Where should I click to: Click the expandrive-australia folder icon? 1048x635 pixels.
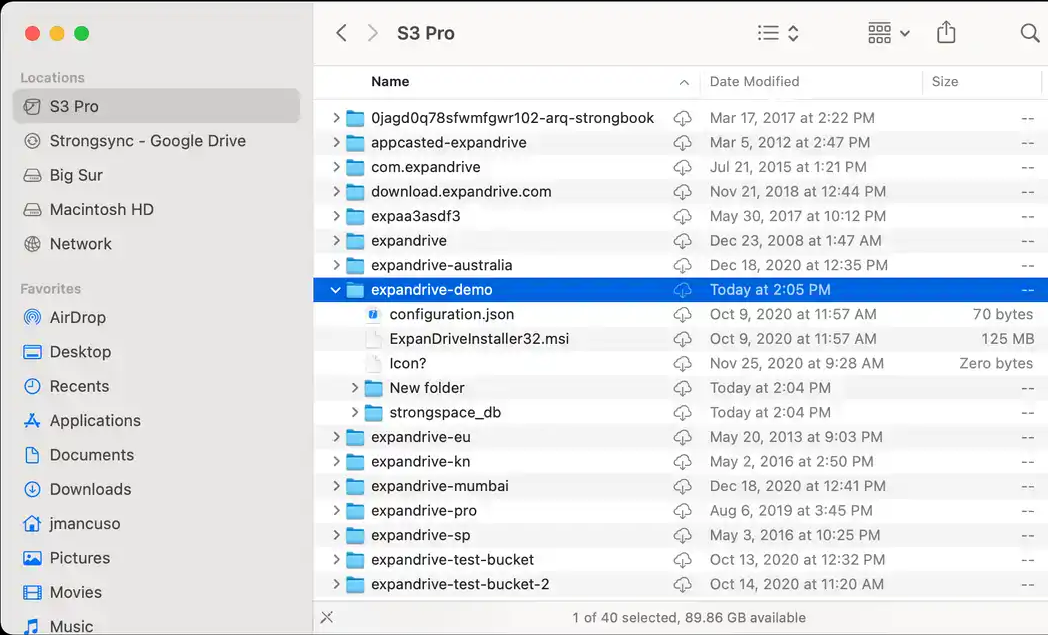[355, 265]
